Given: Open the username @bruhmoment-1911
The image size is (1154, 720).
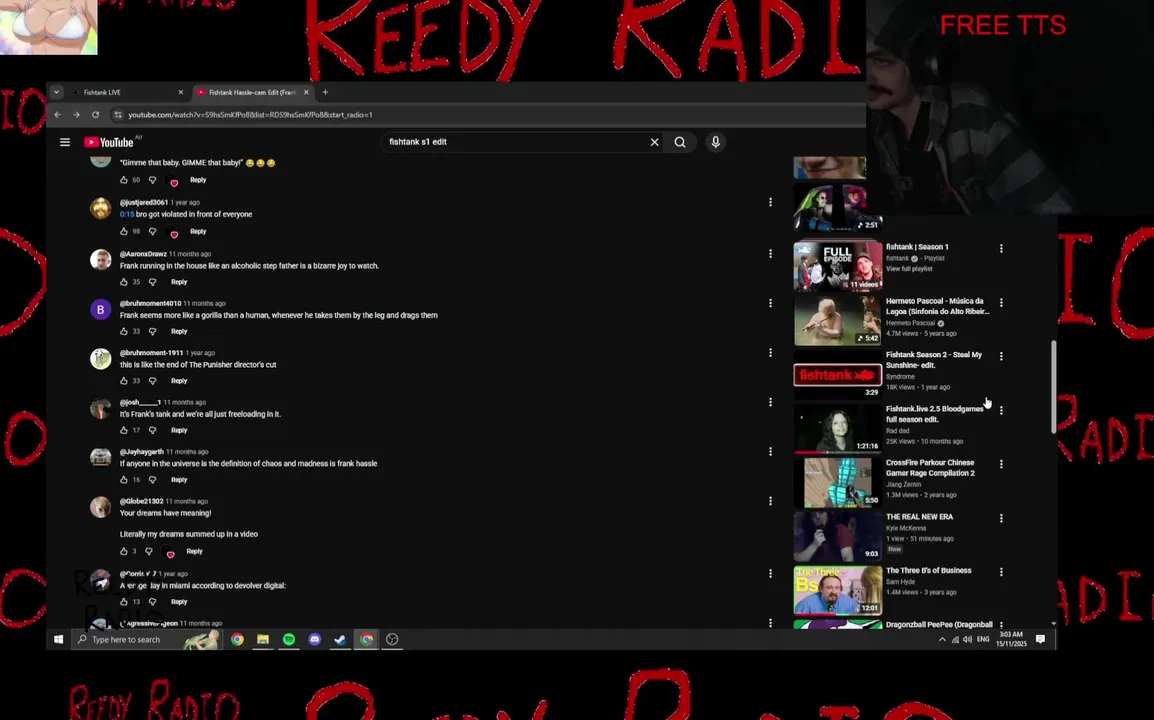Looking at the screenshot, I should (152, 353).
